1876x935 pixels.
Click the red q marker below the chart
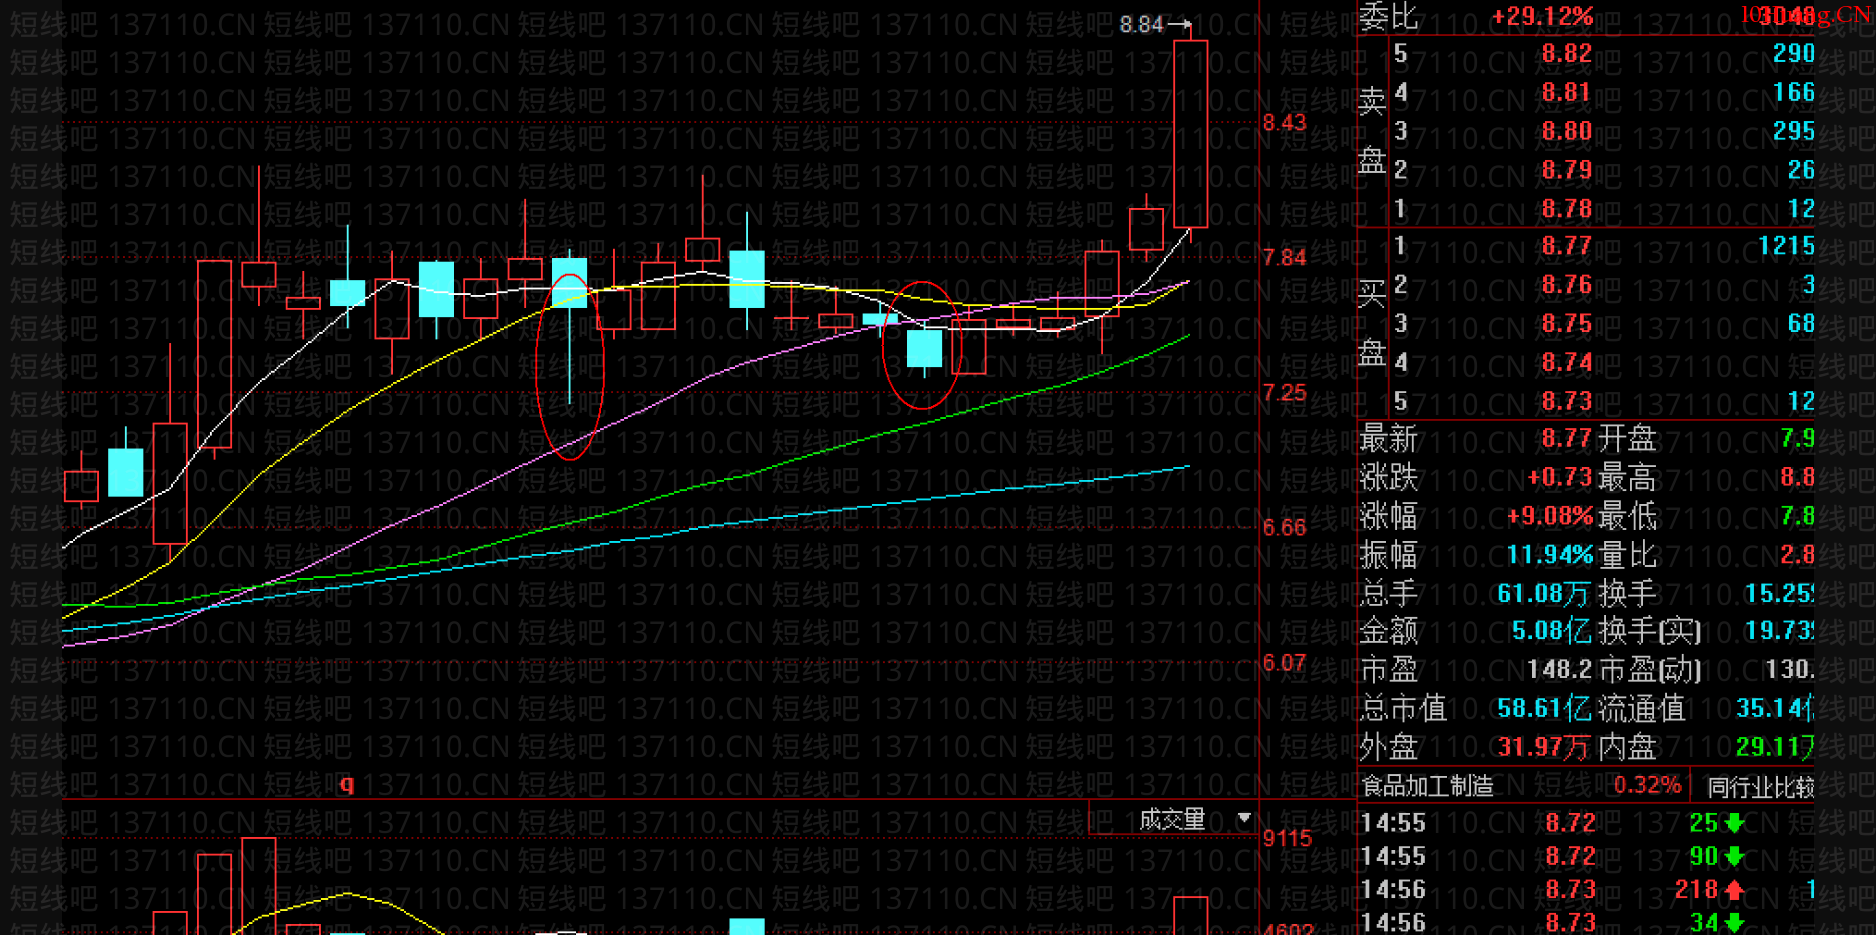click(347, 784)
